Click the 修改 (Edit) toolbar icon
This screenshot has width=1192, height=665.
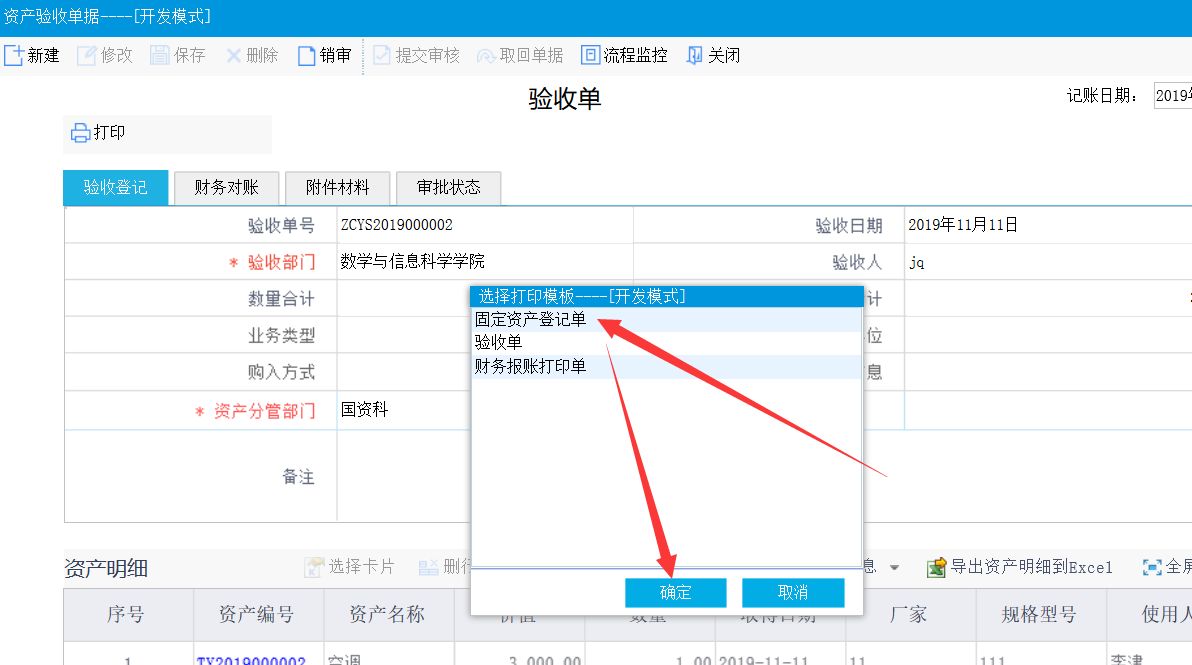pyautogui.click(x=87, y=56)
